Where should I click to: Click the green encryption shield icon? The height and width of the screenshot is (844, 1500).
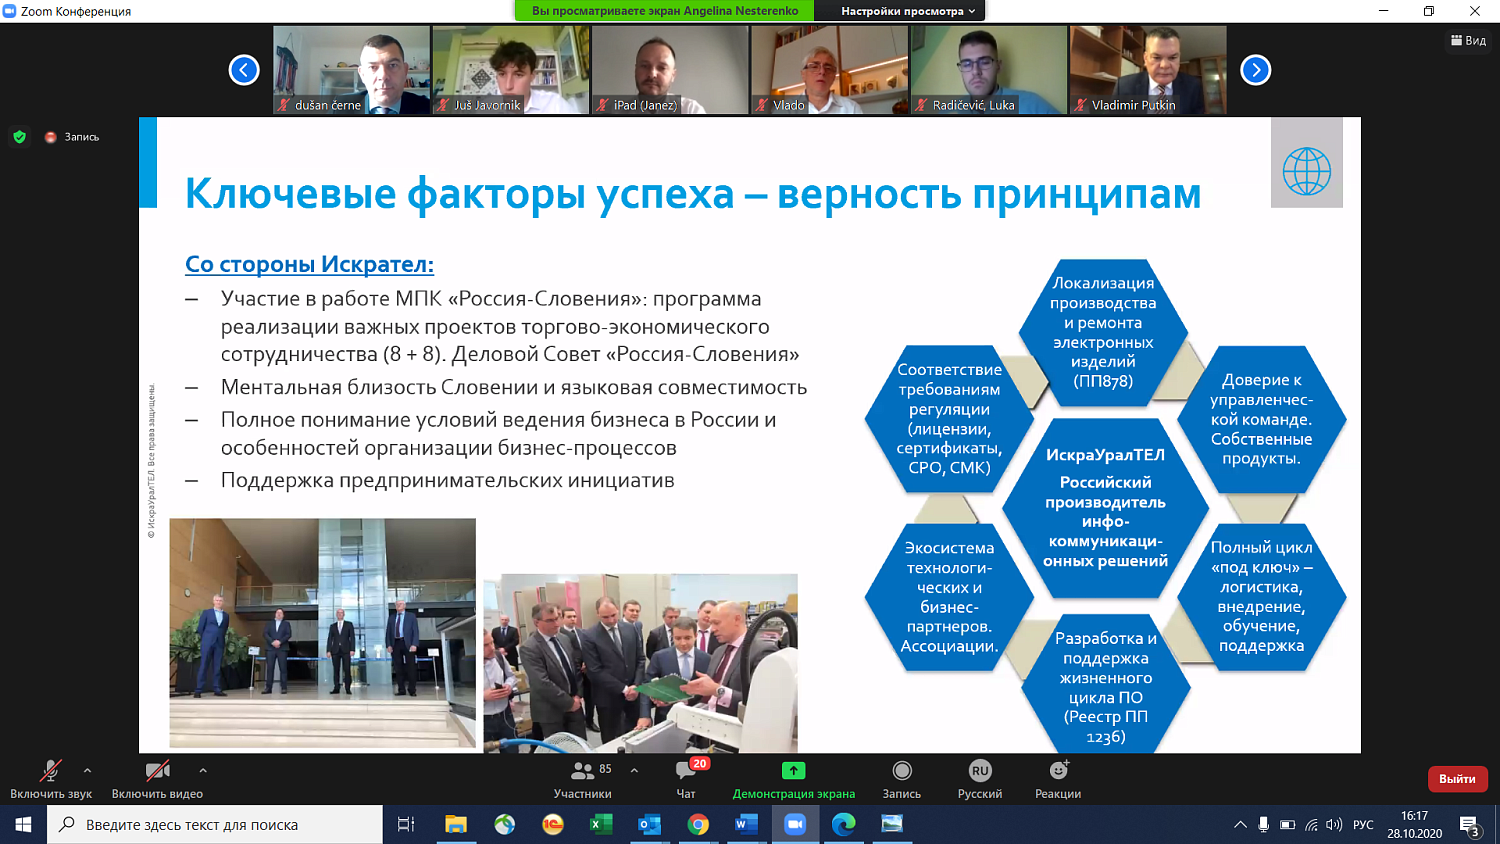(19, 137)
